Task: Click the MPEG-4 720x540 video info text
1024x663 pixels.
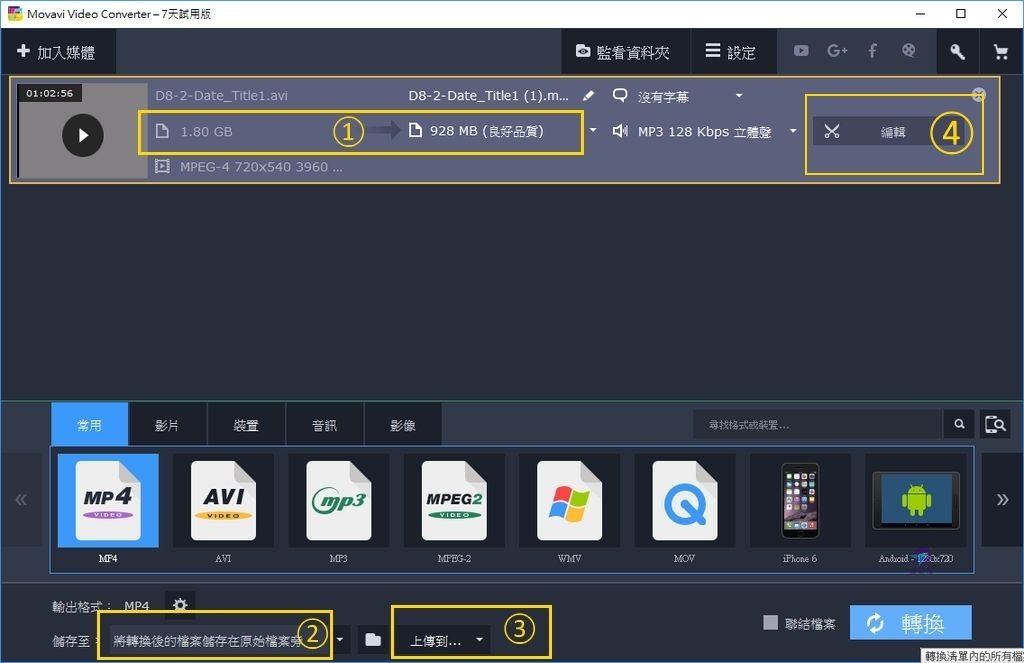Action: coord(261,167)
